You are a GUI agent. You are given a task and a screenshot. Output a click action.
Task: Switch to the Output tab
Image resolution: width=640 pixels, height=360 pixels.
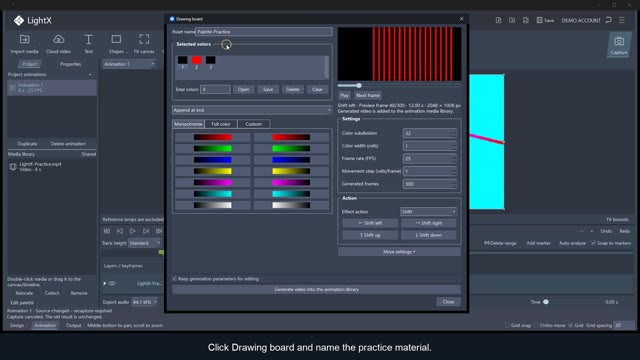tap(73, 325)
